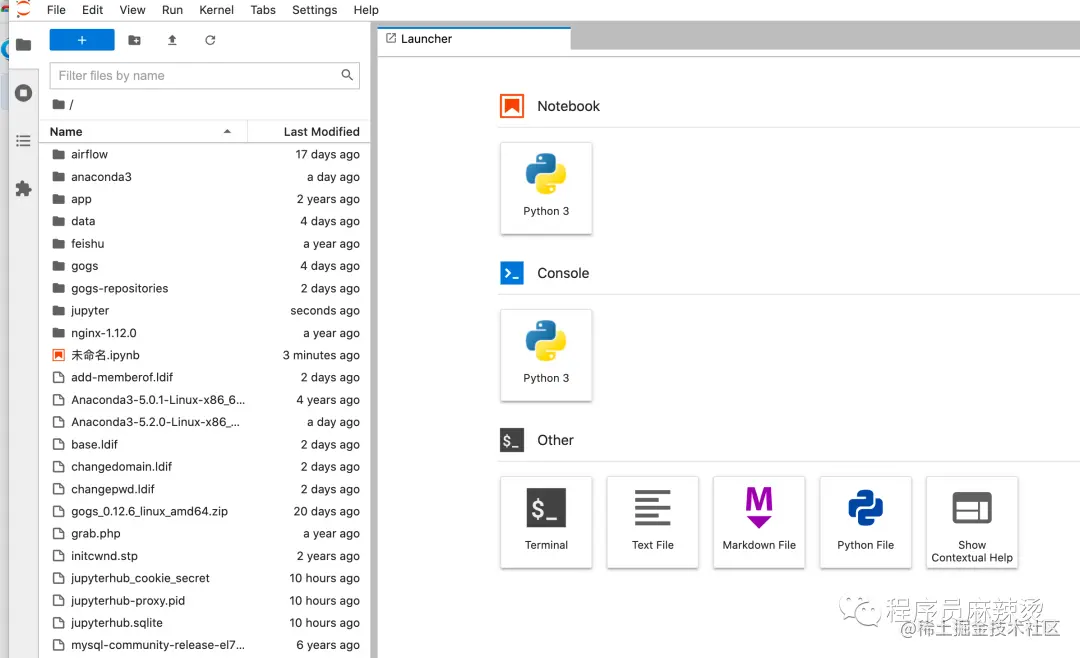This screenshot has height=658, width=1080.
Task: Select the add-memberof.ldif file
Action: (205, 378)
